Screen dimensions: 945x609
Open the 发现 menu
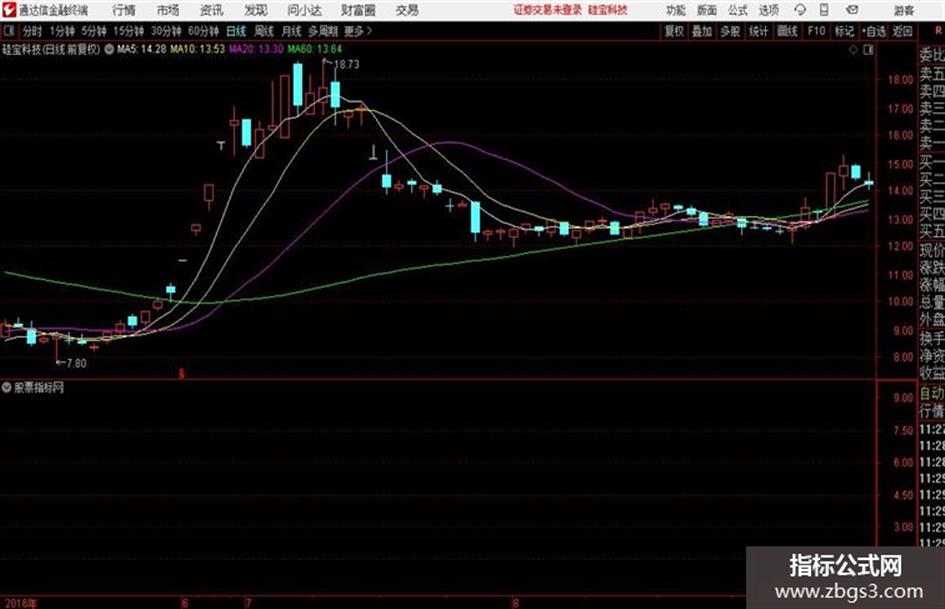pos(256,10)
